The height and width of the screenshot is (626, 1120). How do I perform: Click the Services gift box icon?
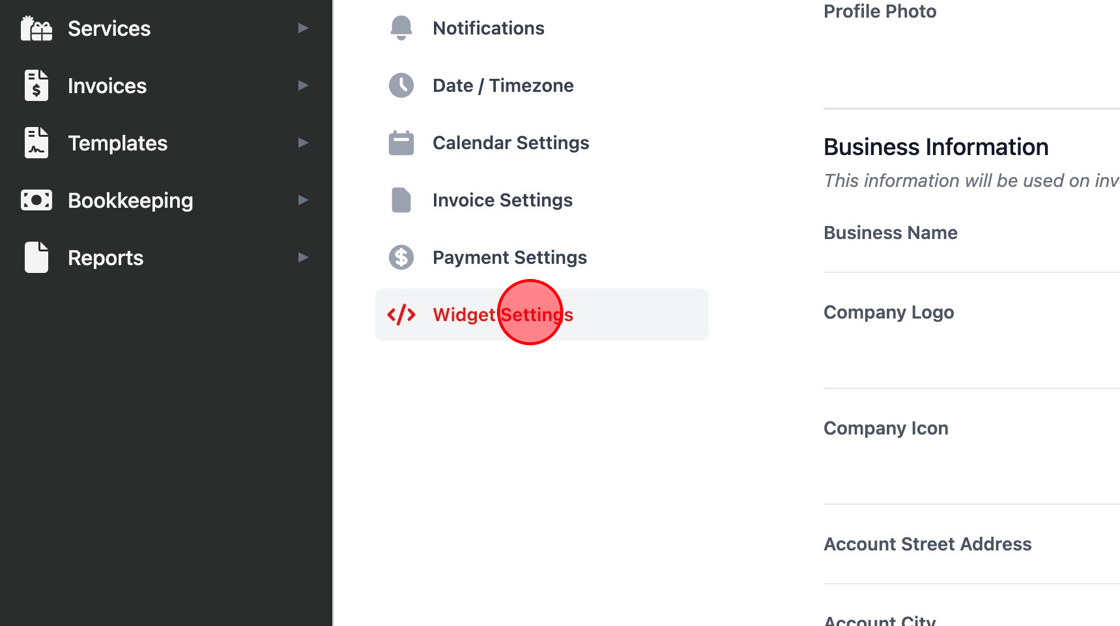click(x=36, y=29)
